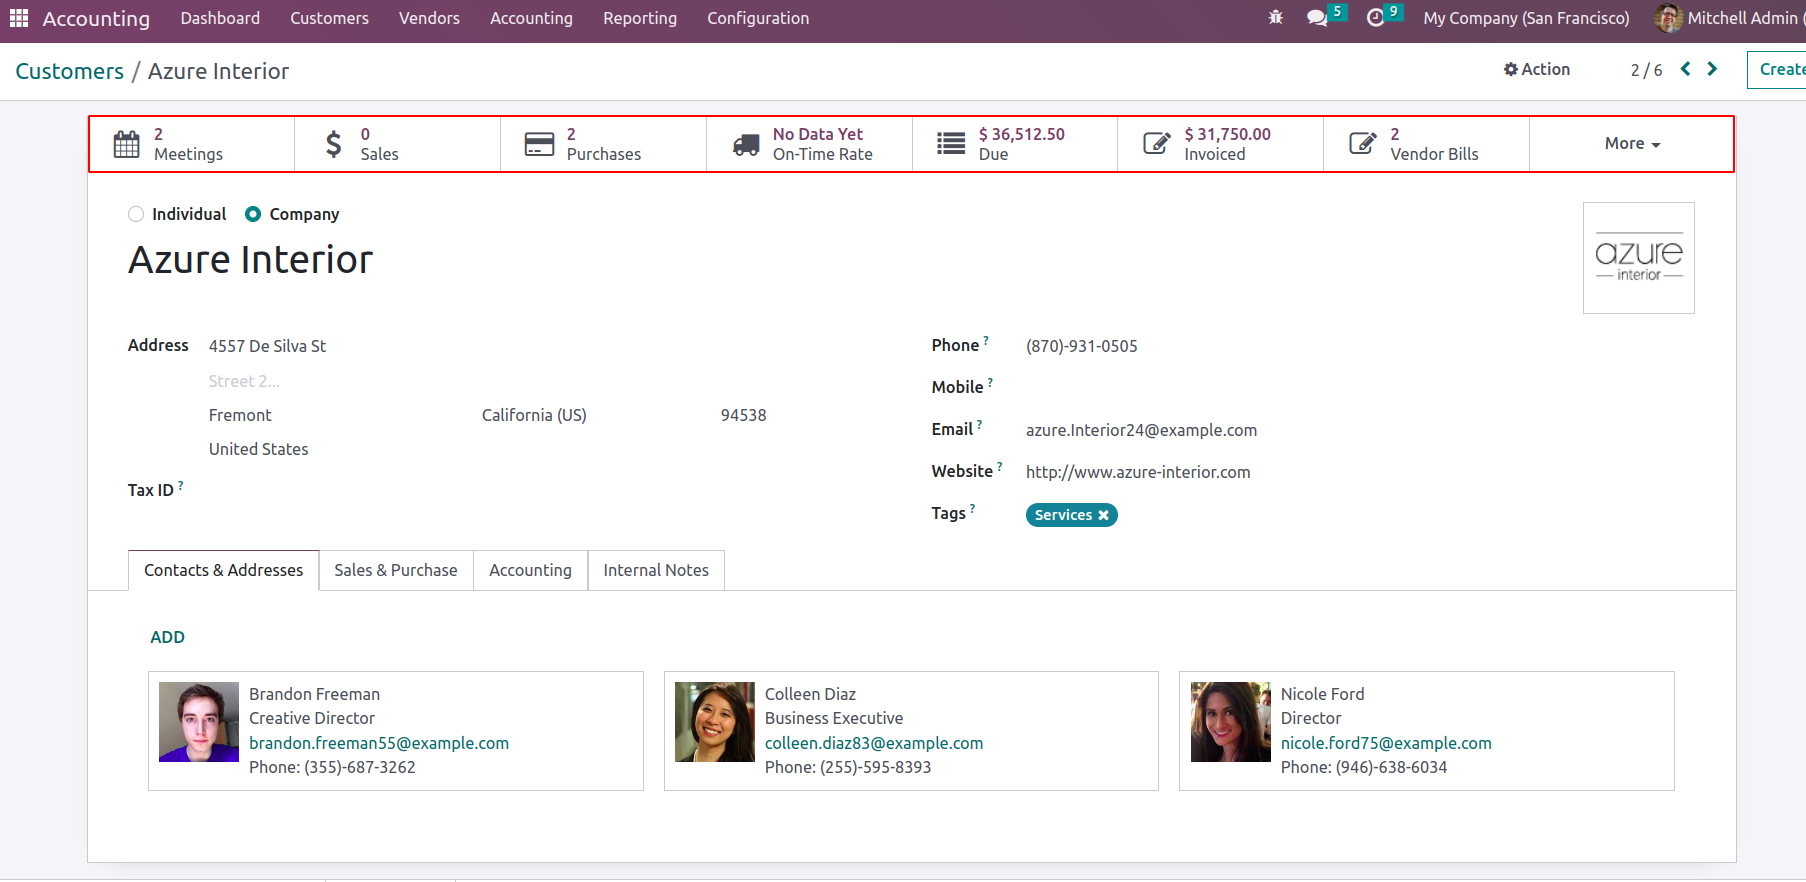This screenshot has height=882, width=1806.
Task: Open the Reporting menu
Action: (640, 18)
